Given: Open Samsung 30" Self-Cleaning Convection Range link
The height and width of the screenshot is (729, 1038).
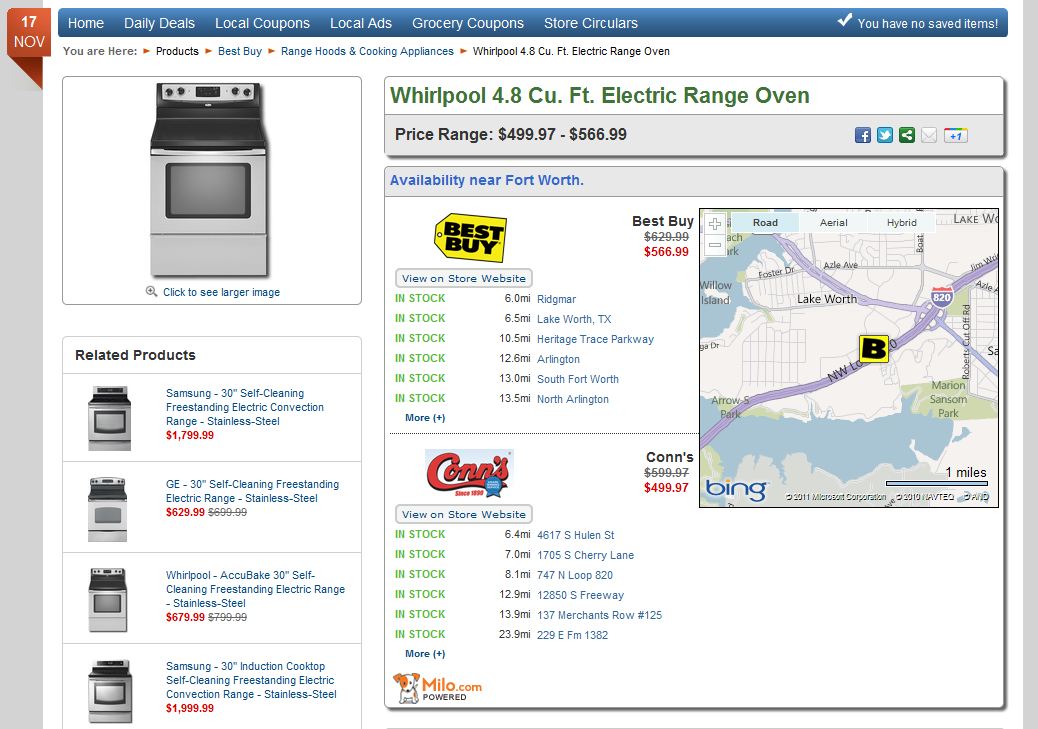Looking at the screenshot, I should [245, 407].
